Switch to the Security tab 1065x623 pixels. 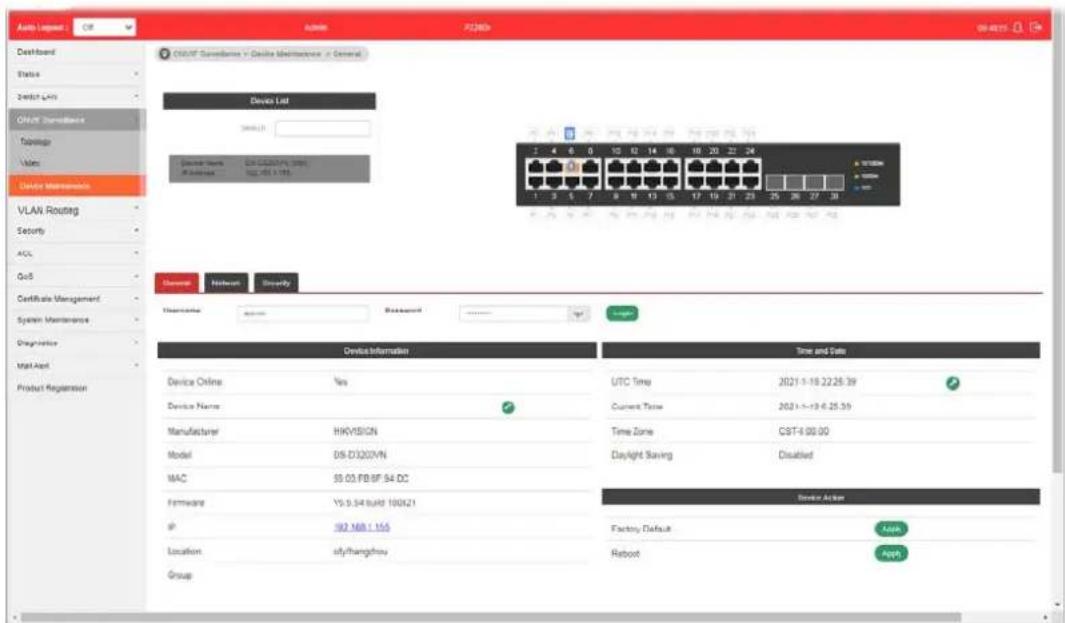[276, 283]
